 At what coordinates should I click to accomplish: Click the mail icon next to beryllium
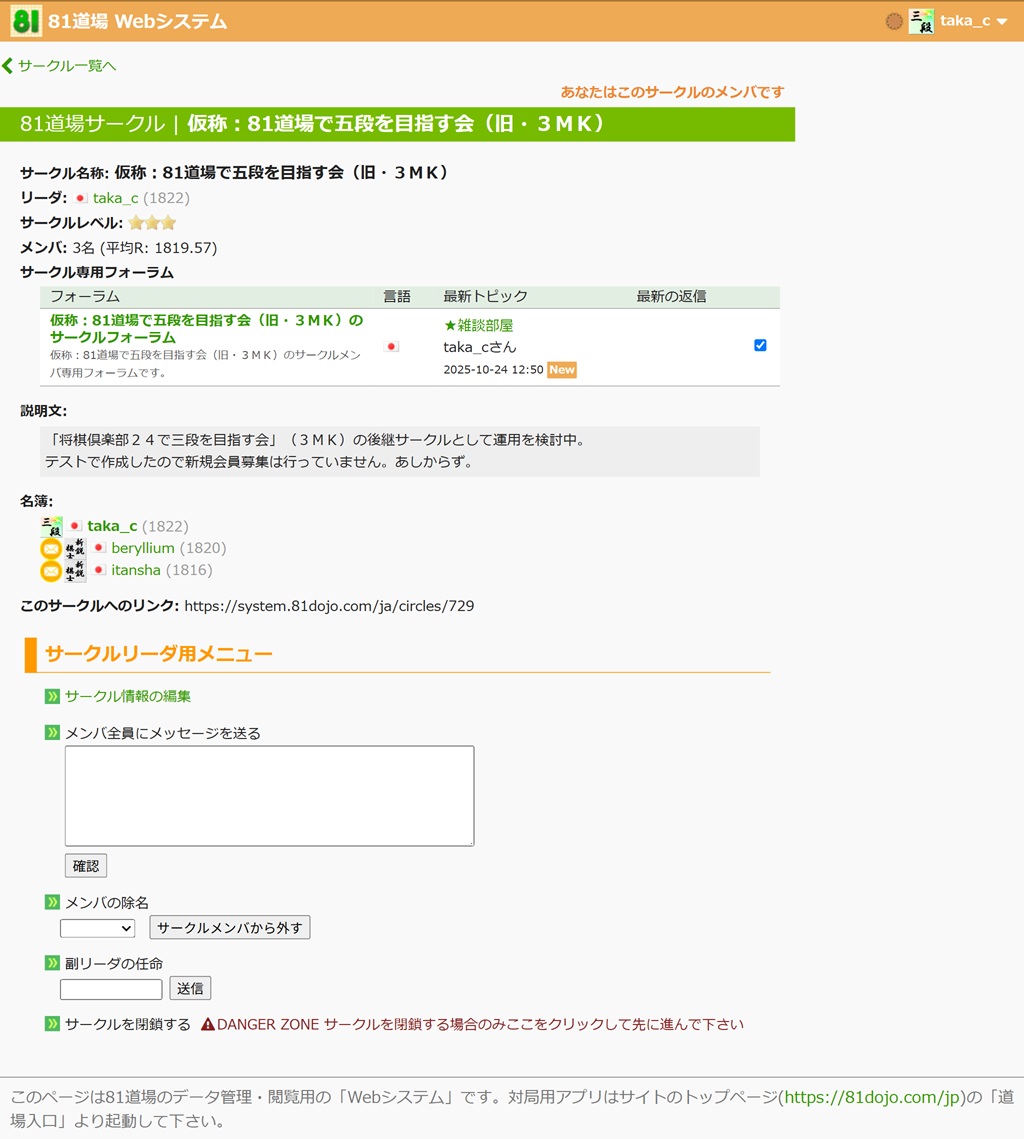tap(50, 549)
